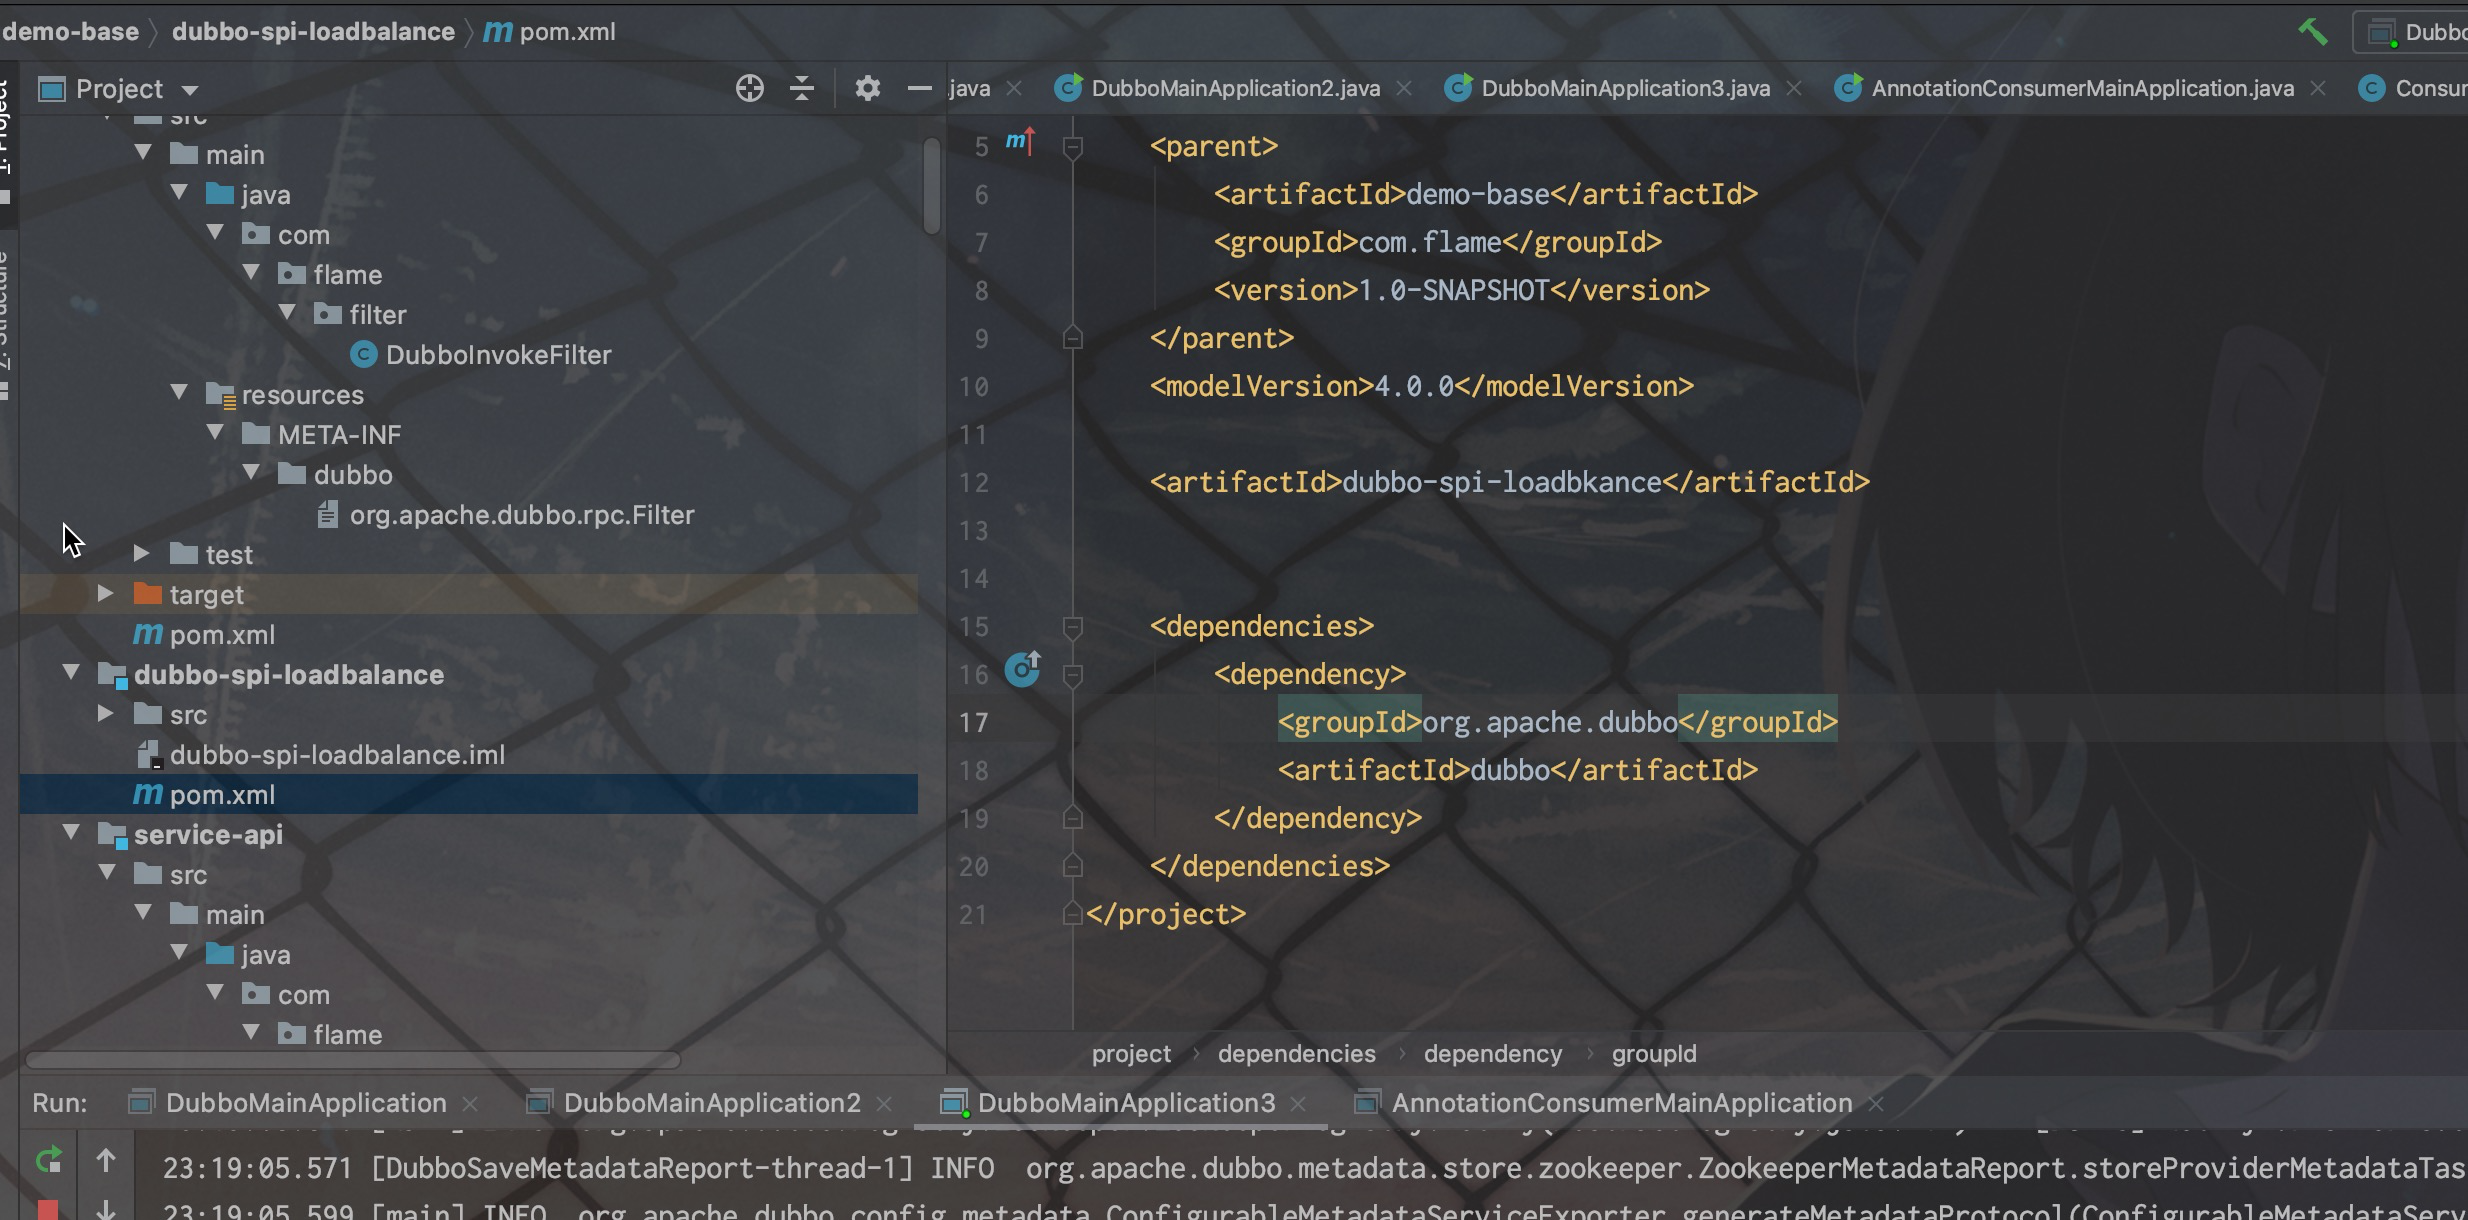Screen dimensions: 2468x1220
Task: Collapse the dubbo-spi-loadbalance module
Action: (71, 673)
